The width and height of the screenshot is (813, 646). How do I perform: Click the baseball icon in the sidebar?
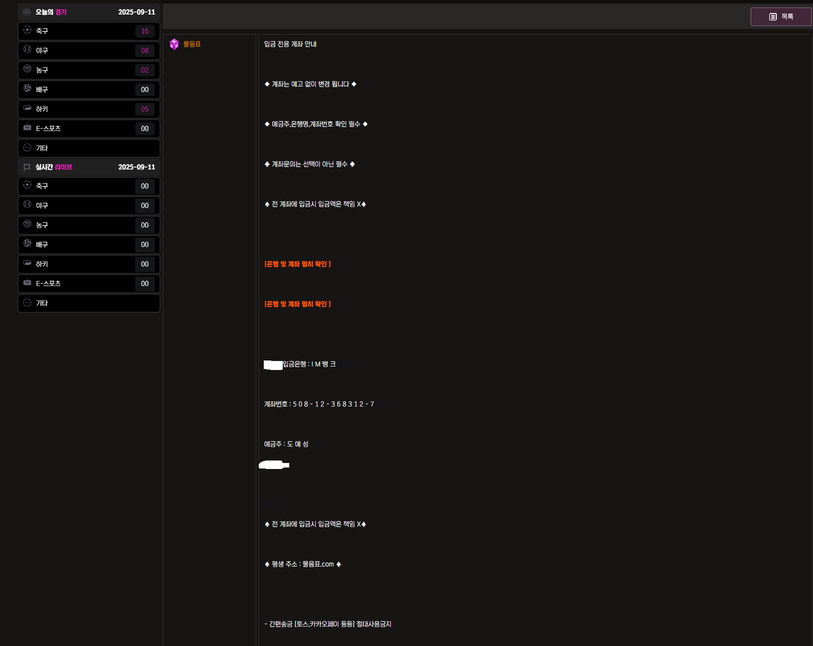(x=28, y=50)
